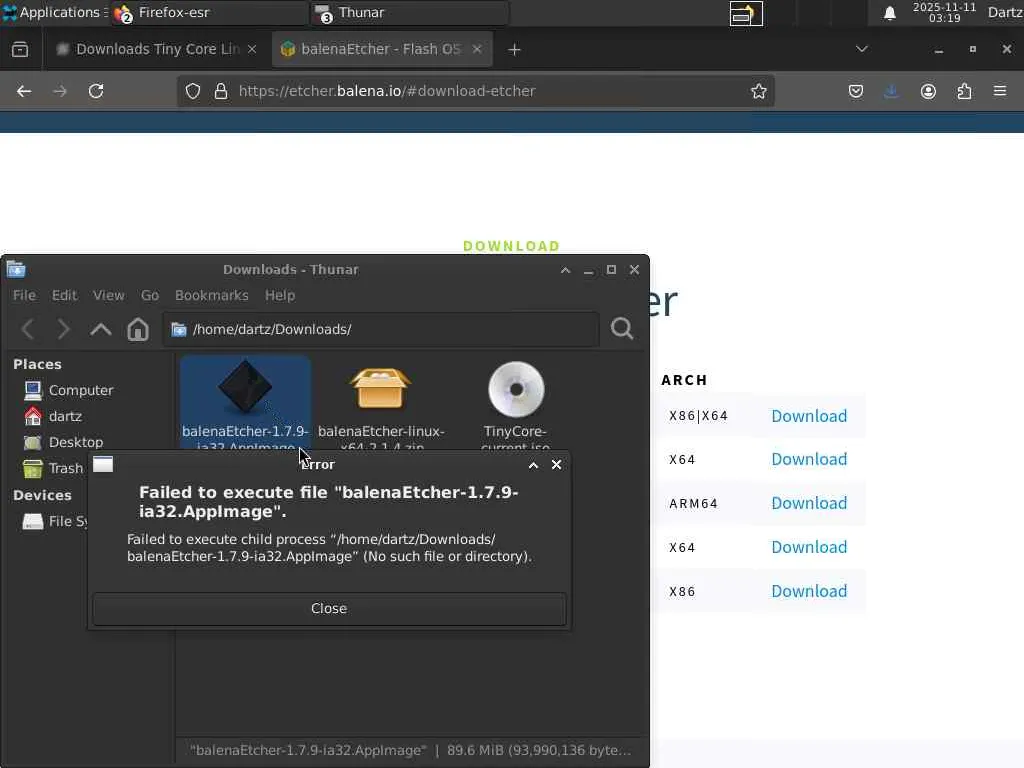Open Firefox hamburger application menu
The image size is (1024, 768).
1000,91
